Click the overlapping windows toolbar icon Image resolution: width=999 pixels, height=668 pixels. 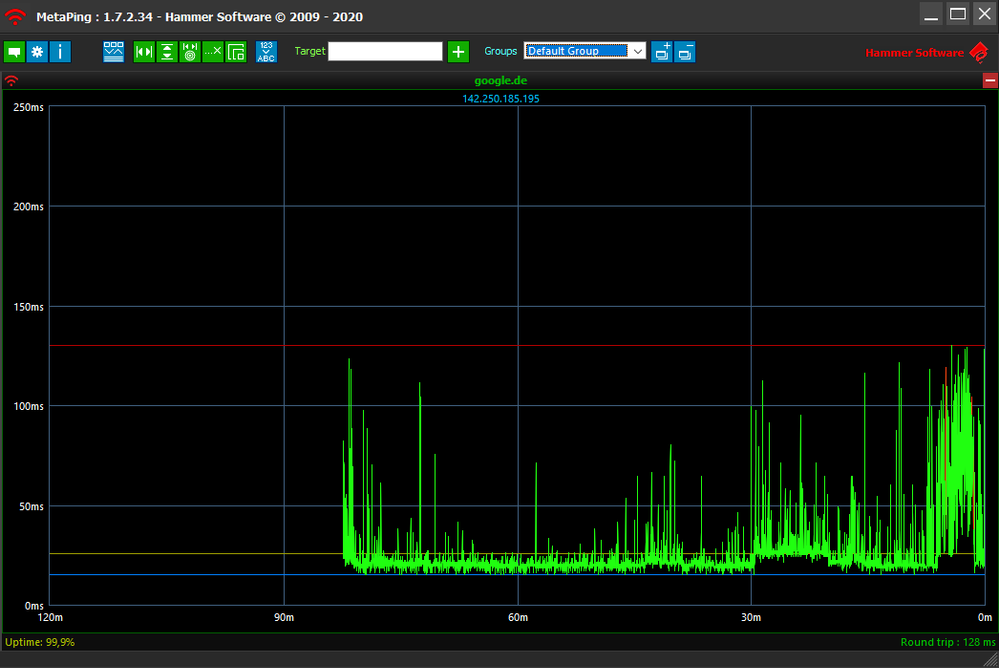click(x=236, y=52)
